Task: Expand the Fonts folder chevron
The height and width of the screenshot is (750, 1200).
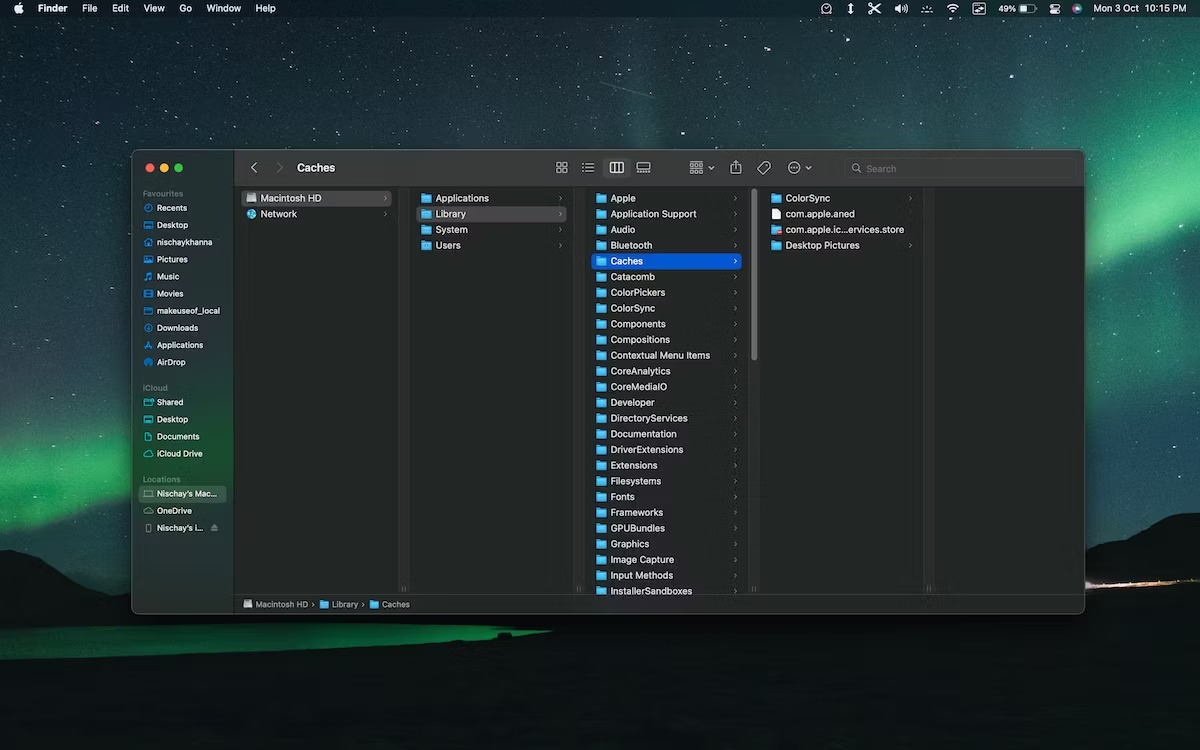Action: [735, 497]
